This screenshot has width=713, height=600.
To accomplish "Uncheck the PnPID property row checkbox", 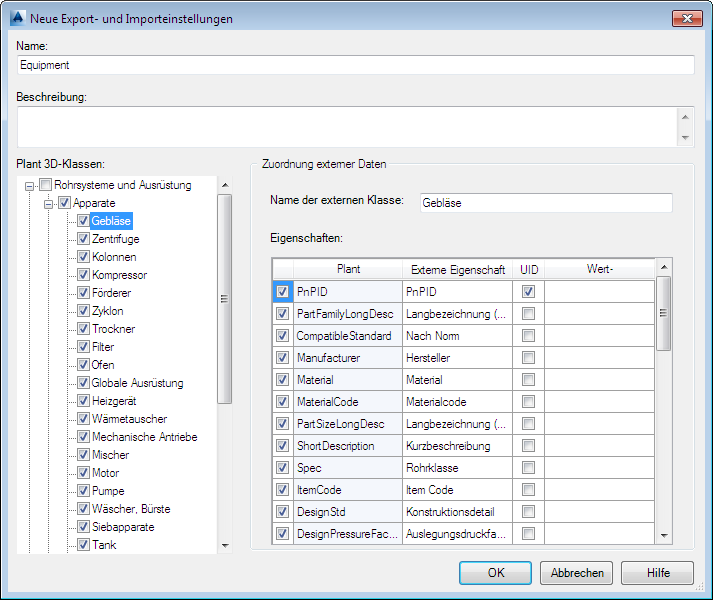I will [282, 291].
